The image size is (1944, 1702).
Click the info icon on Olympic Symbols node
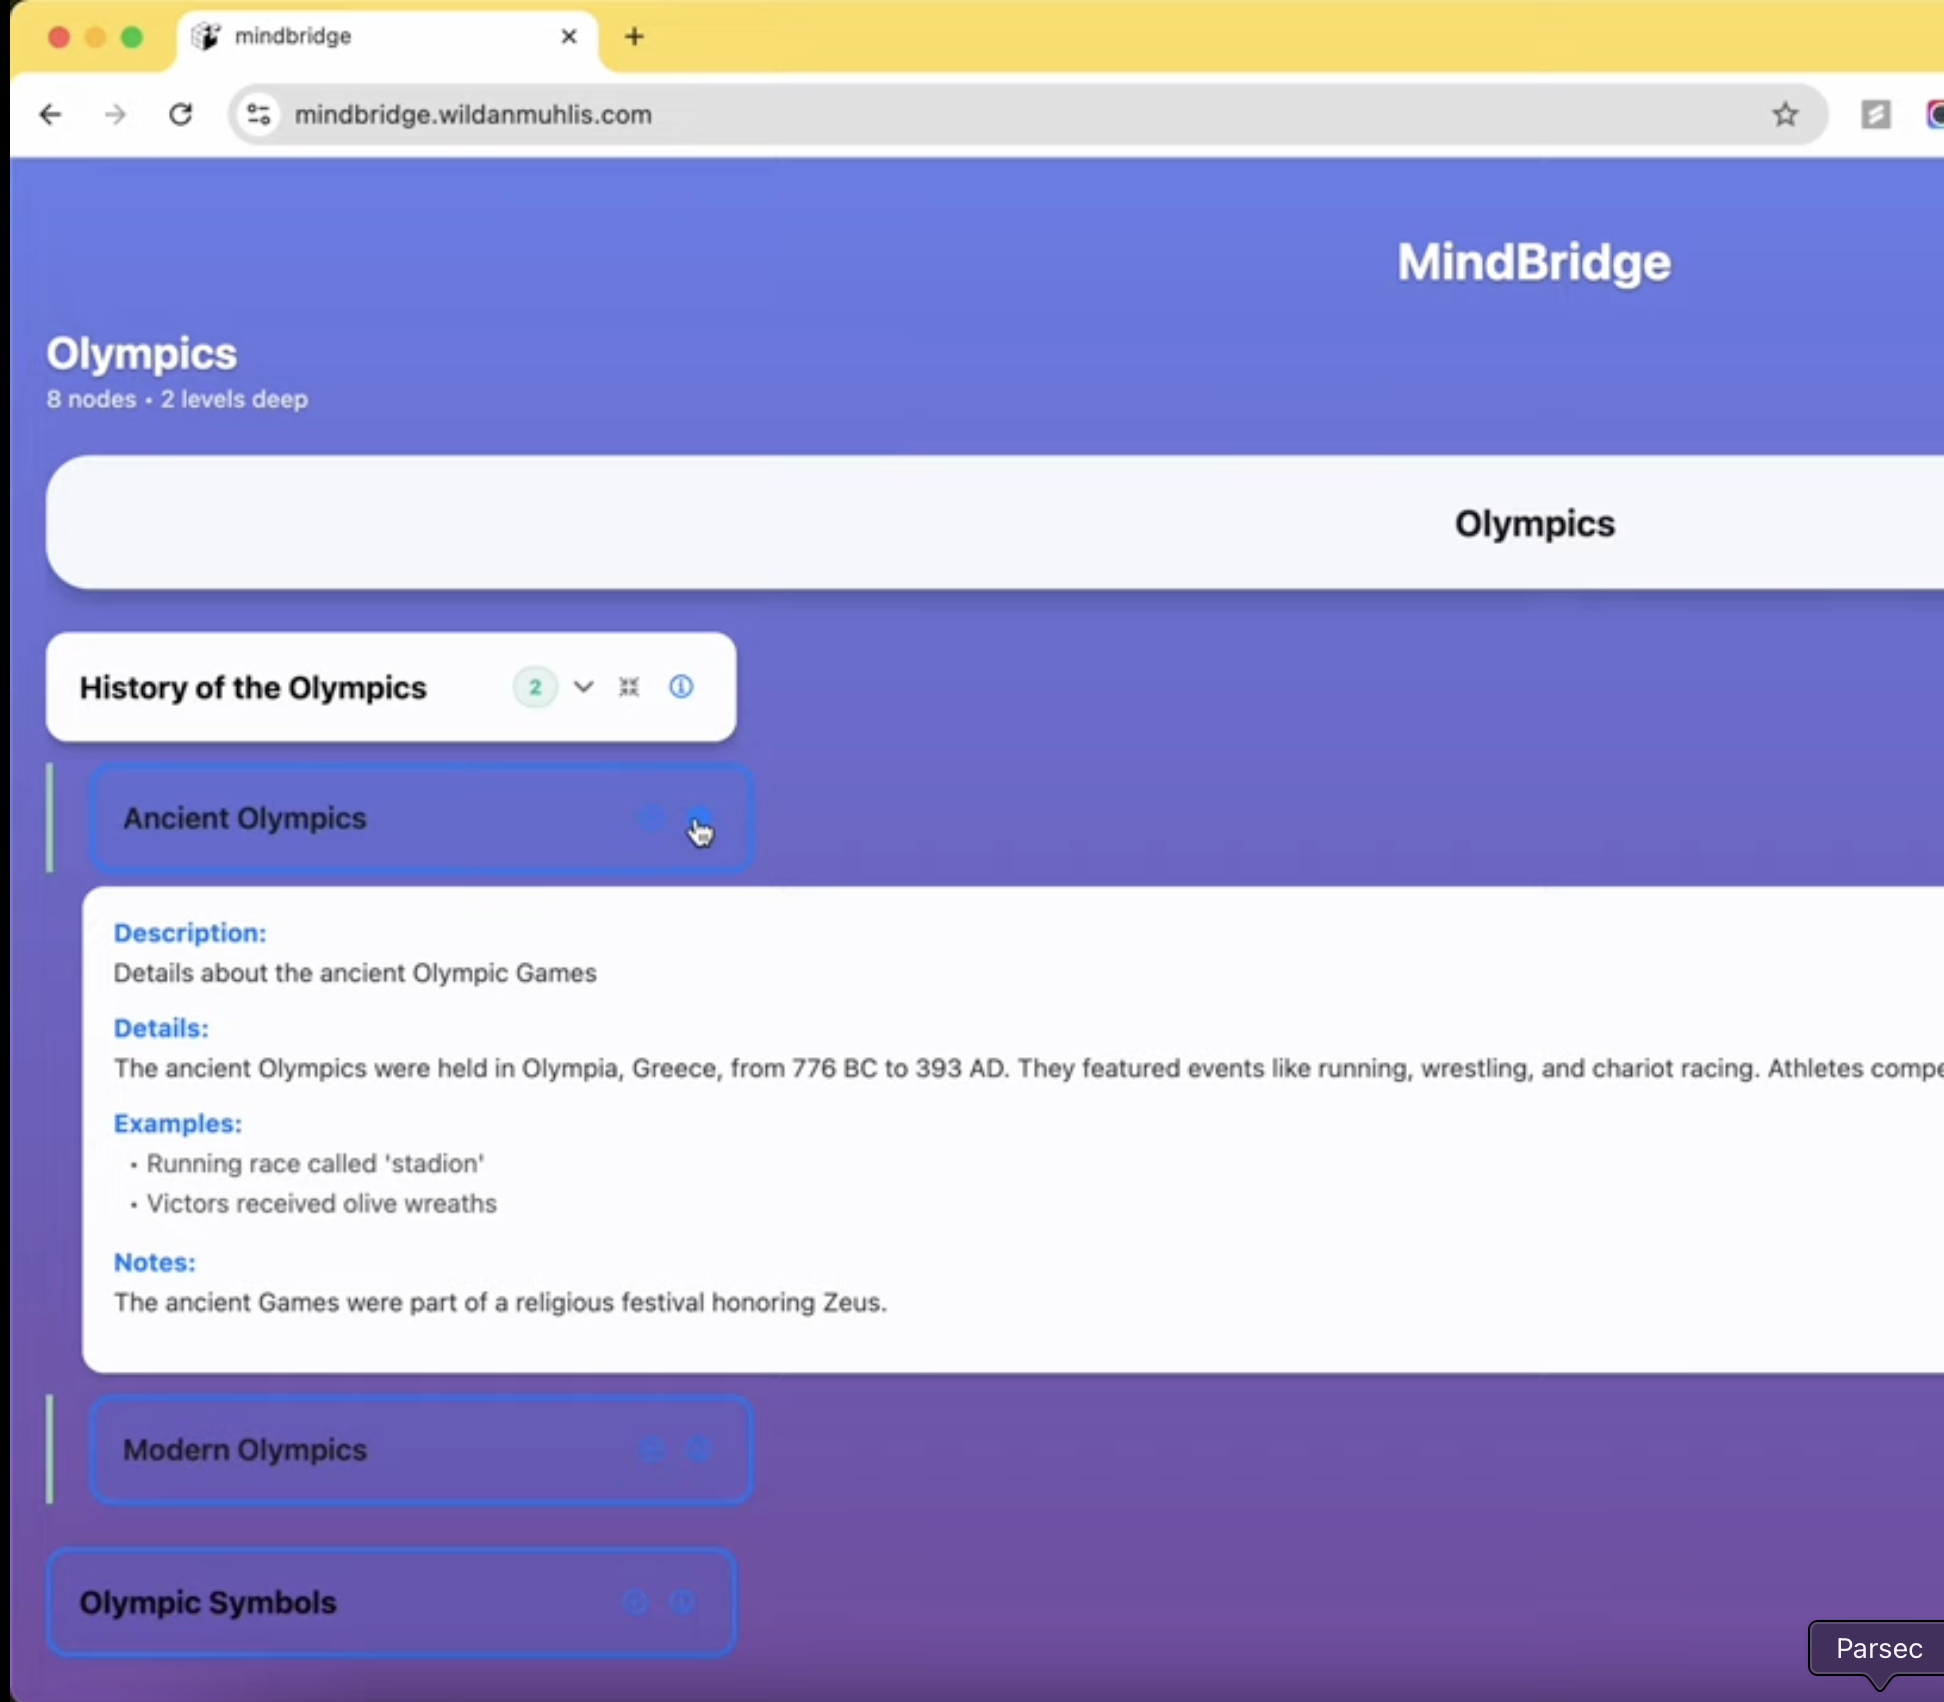pyautogui.click(x=682, y=1602)
